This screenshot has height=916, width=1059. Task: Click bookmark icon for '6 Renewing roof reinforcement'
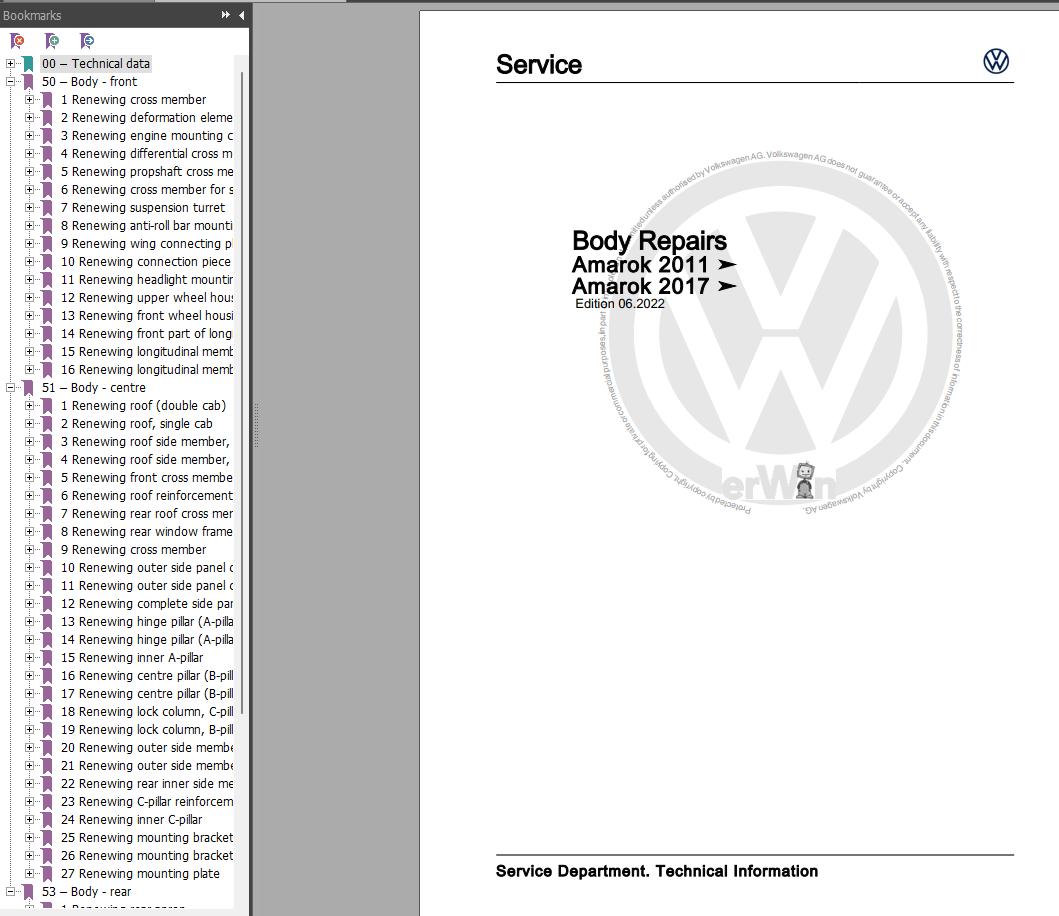click(x=47, y=496)
